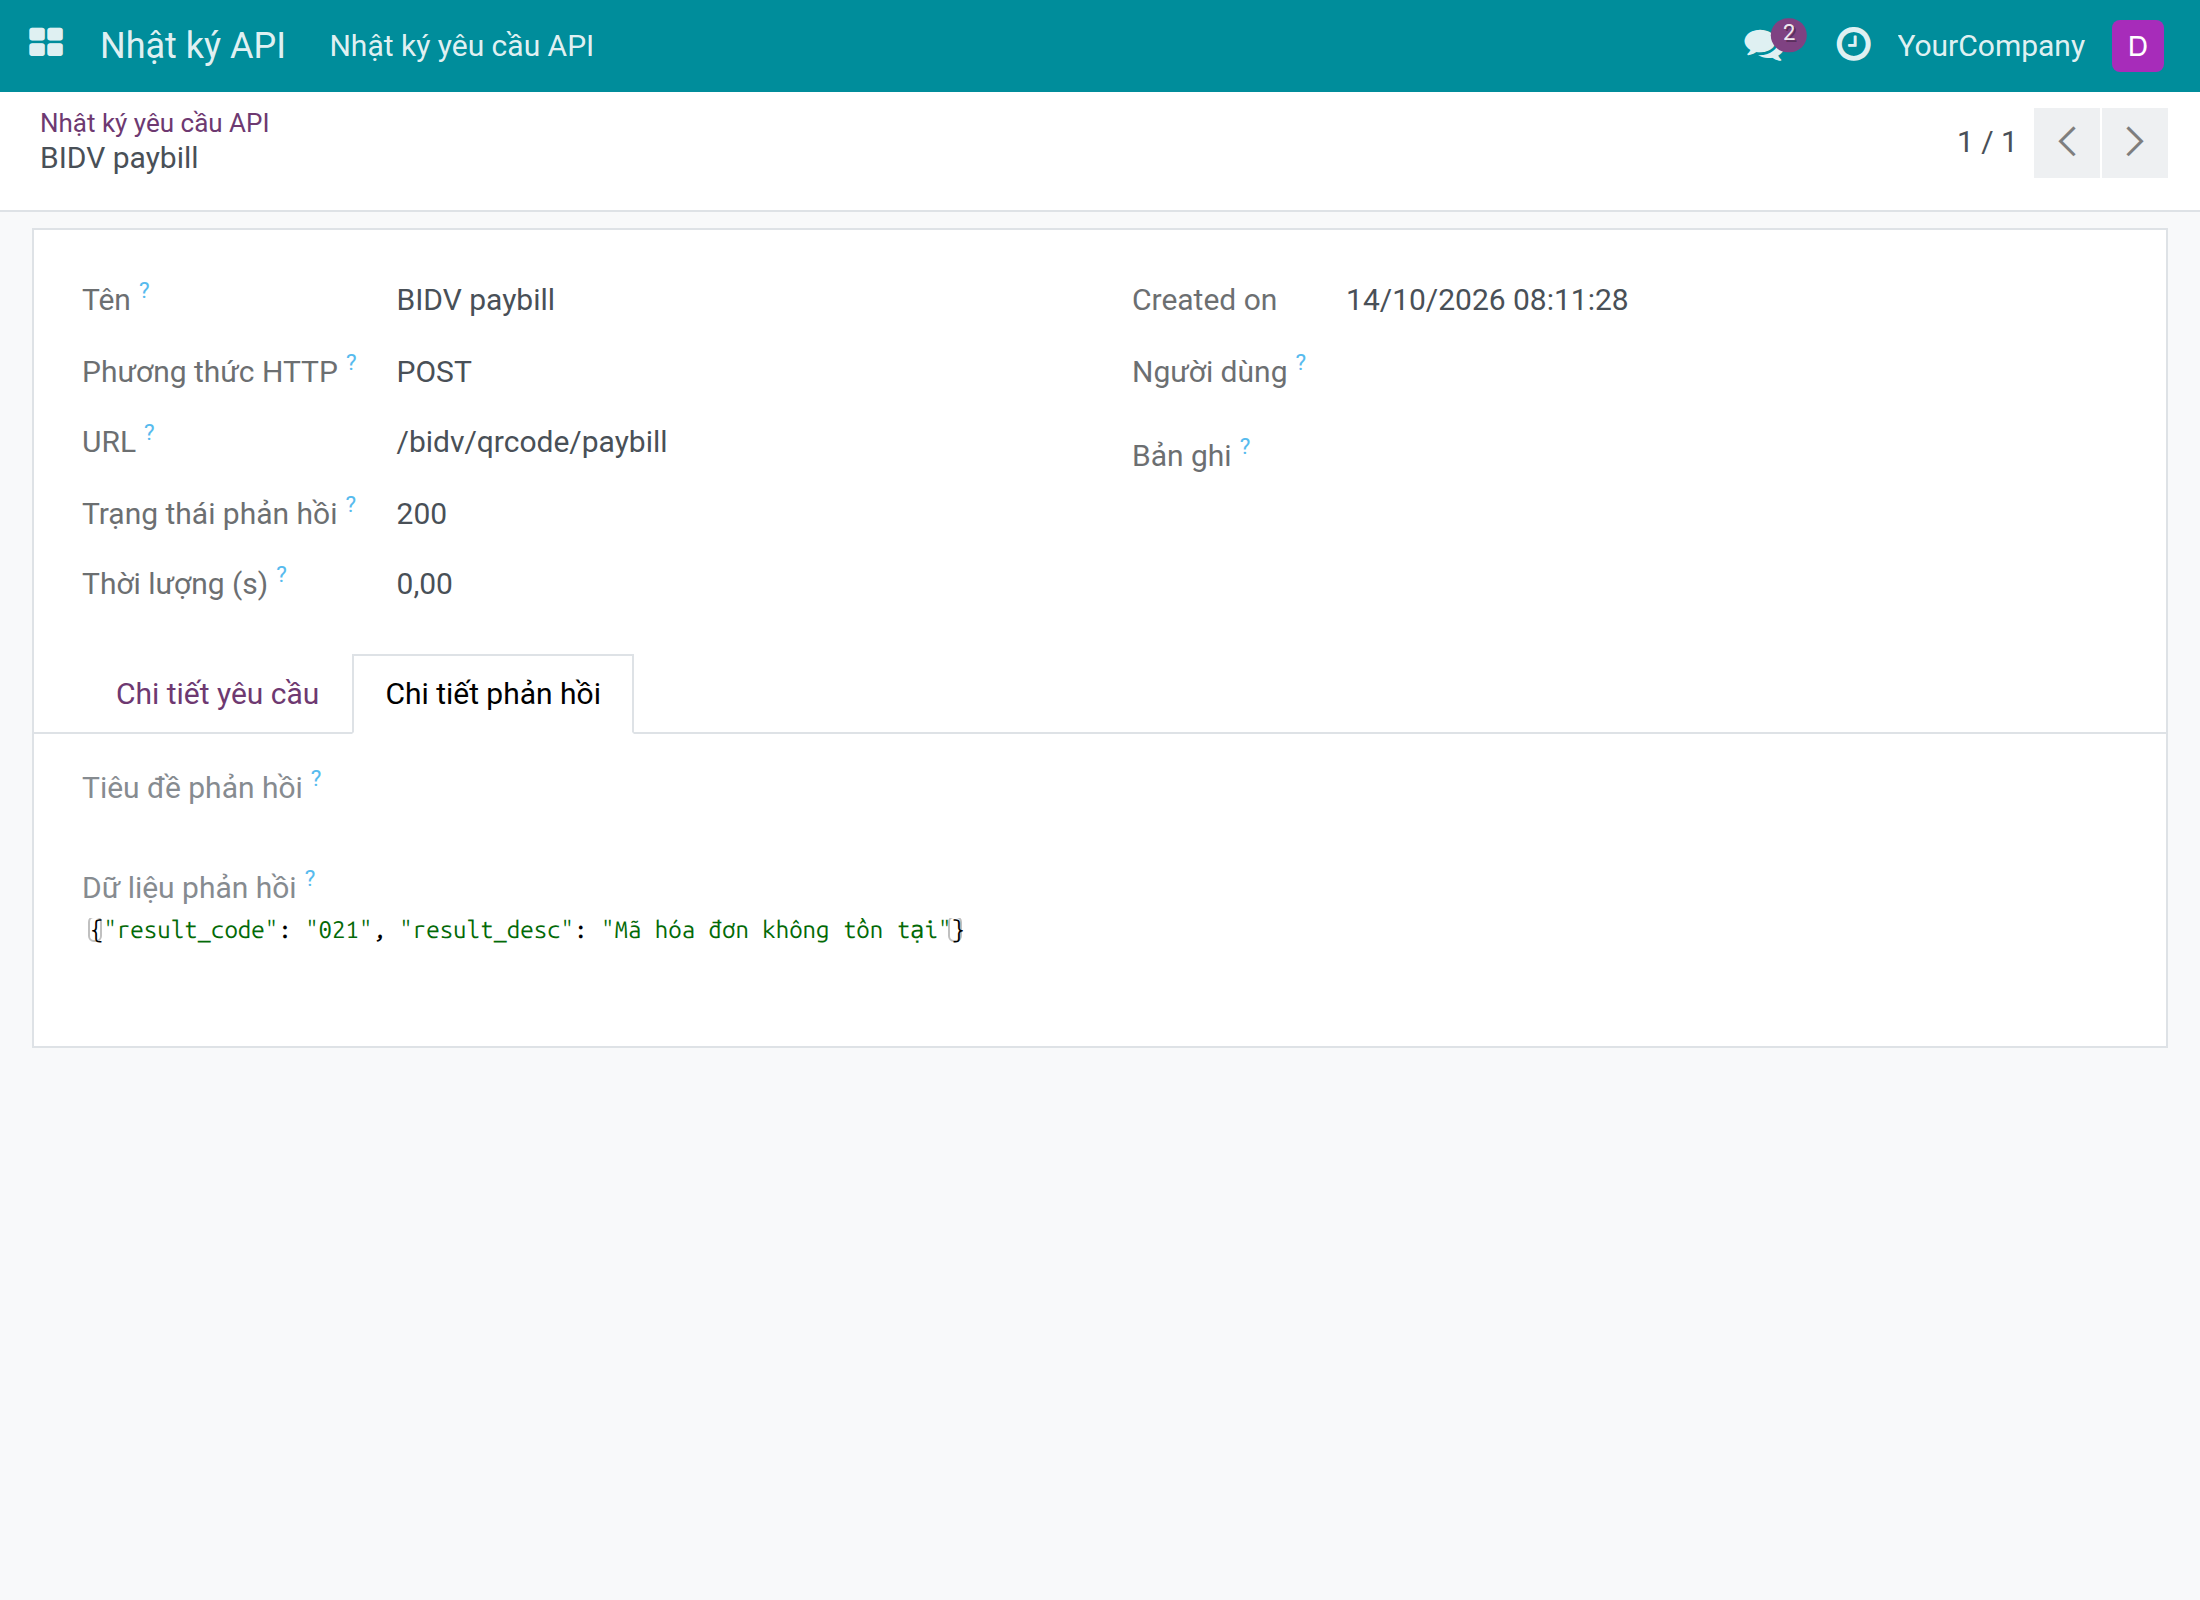Show help tooltip for Tên field
The height and width of the screenshot is (1600, 2200).
tap(145, 290)
